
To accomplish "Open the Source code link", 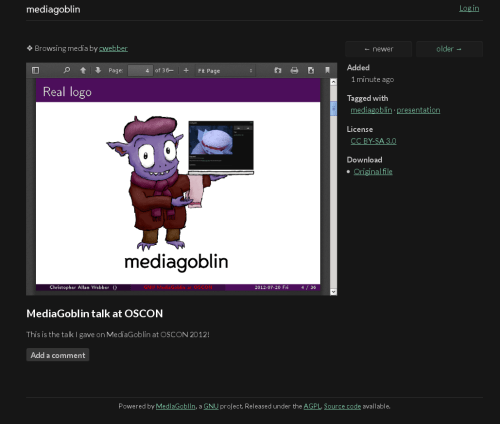I will click(342, 406).
